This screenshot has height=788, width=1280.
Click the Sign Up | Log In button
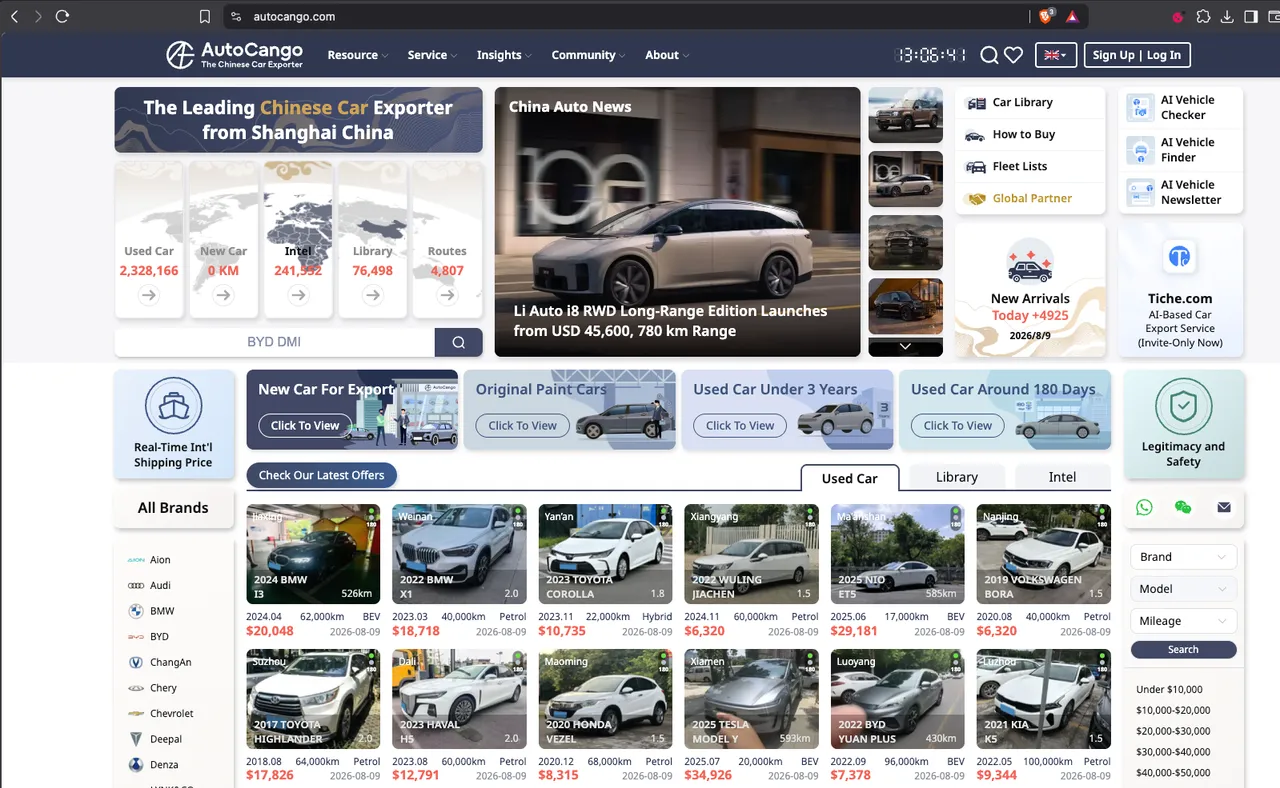click(1137, 55)
